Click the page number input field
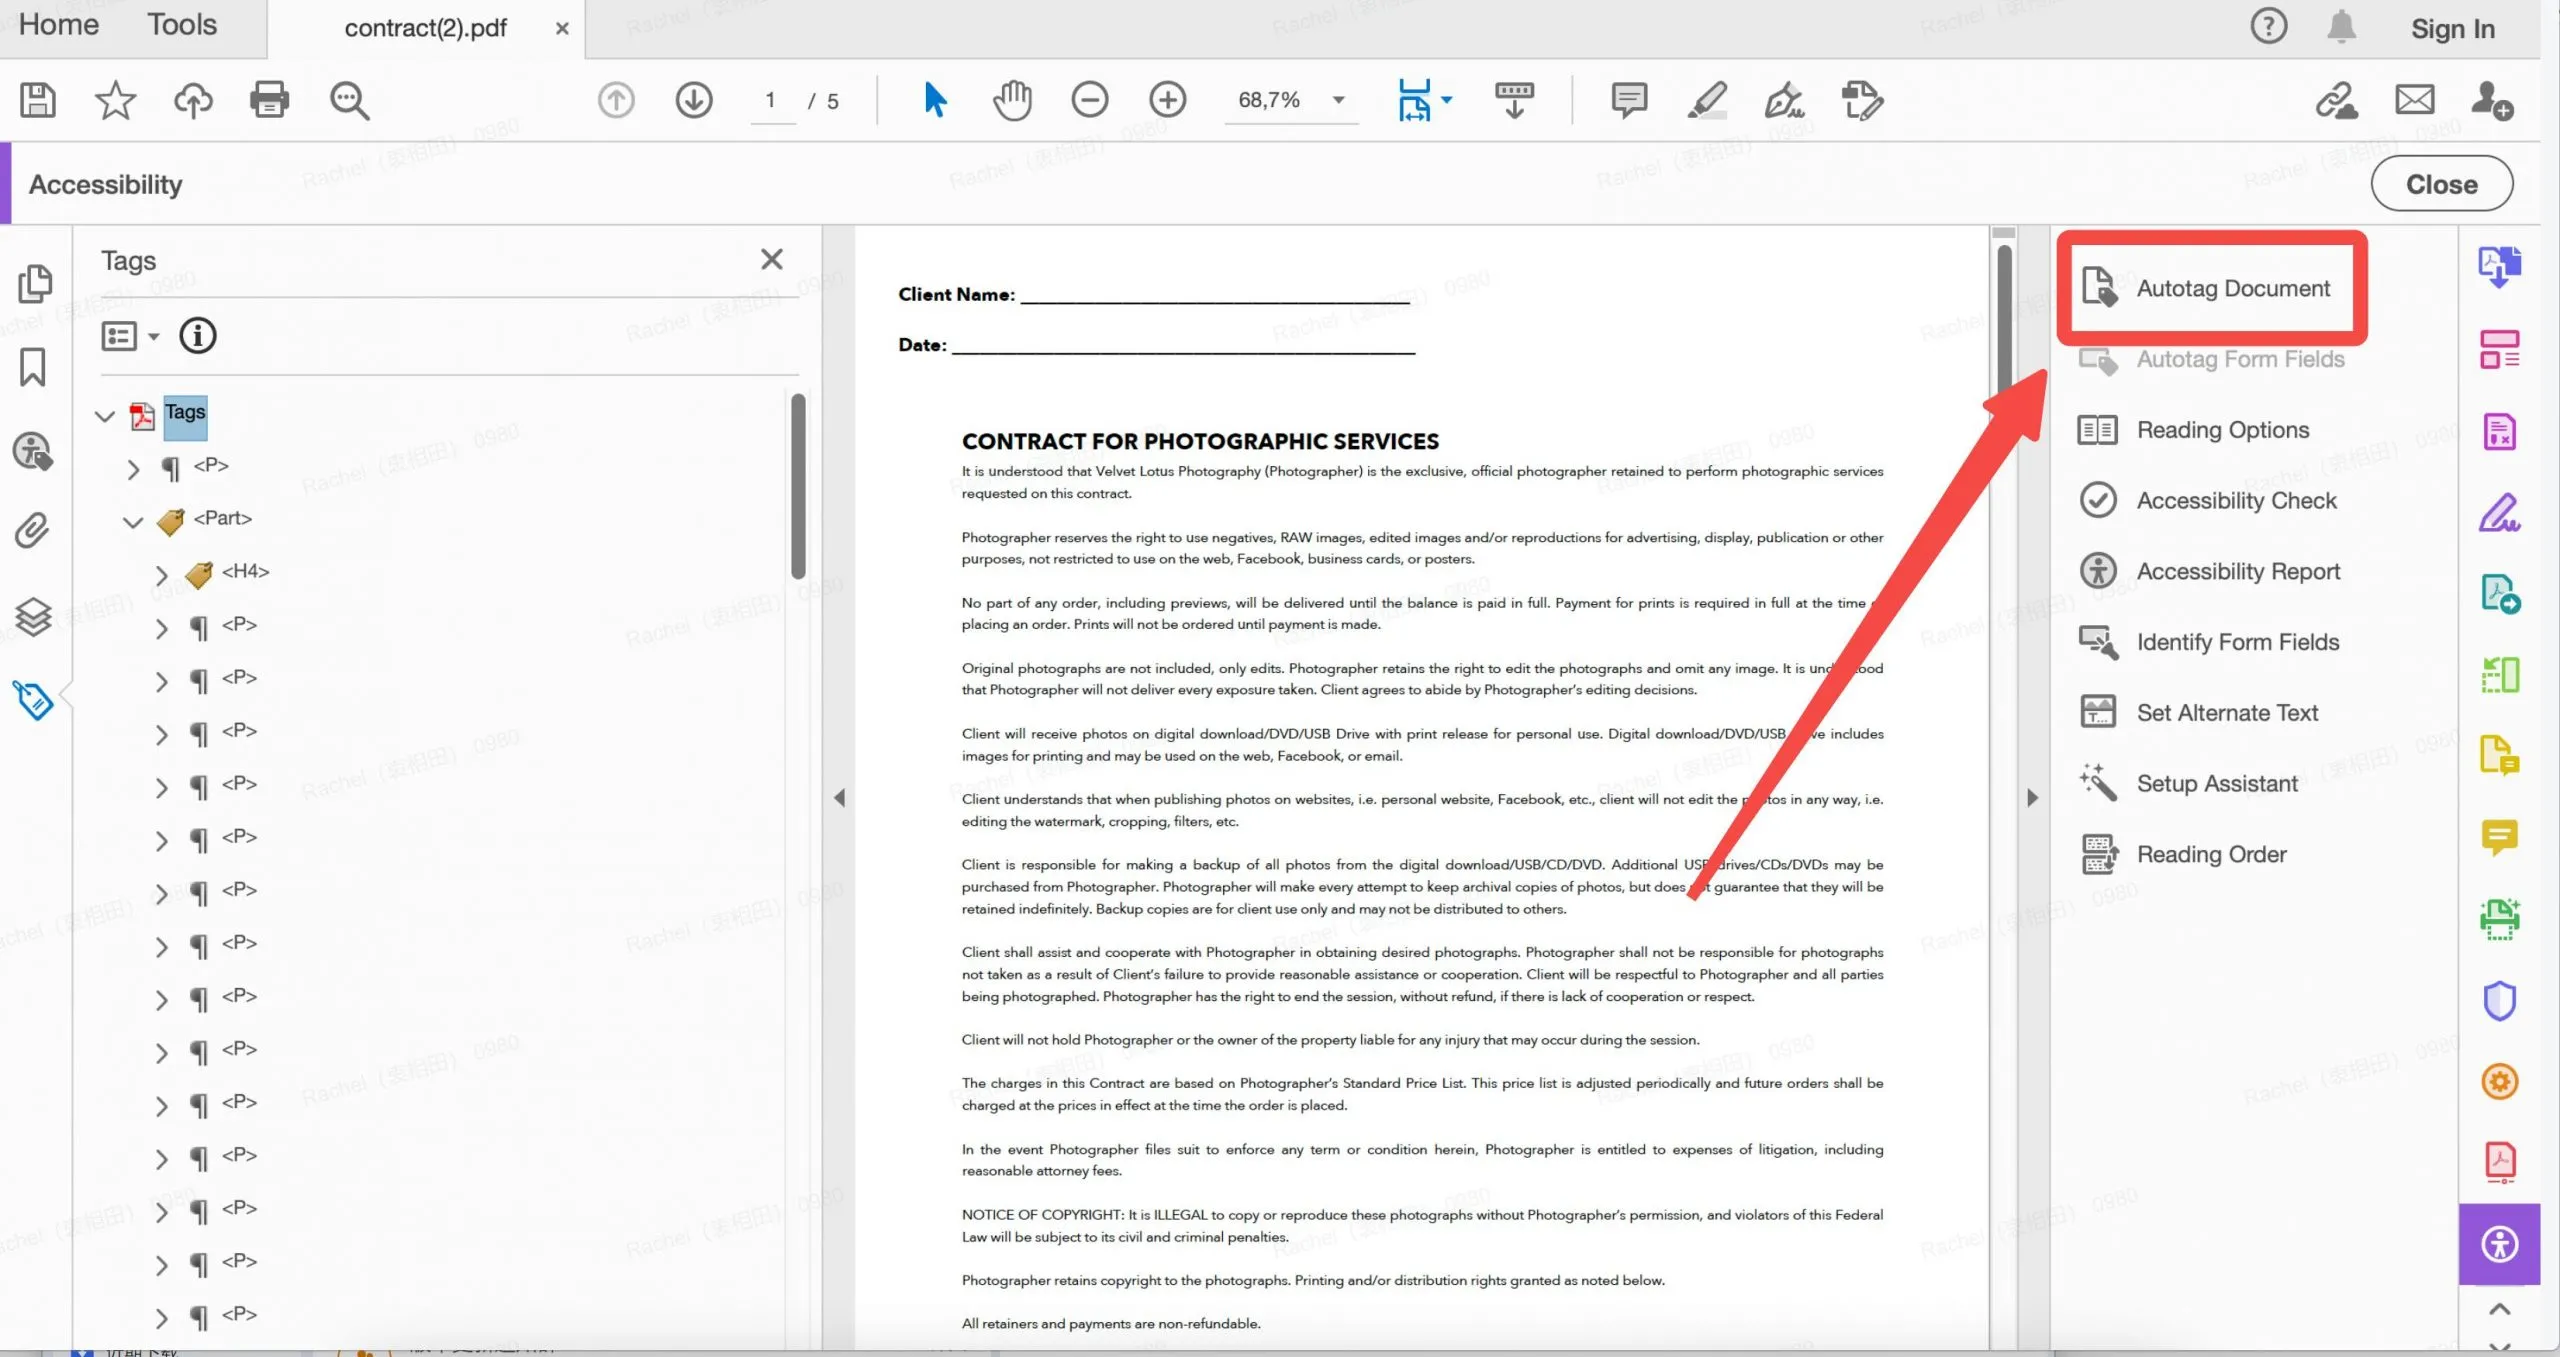 click(x=770, y=100)
